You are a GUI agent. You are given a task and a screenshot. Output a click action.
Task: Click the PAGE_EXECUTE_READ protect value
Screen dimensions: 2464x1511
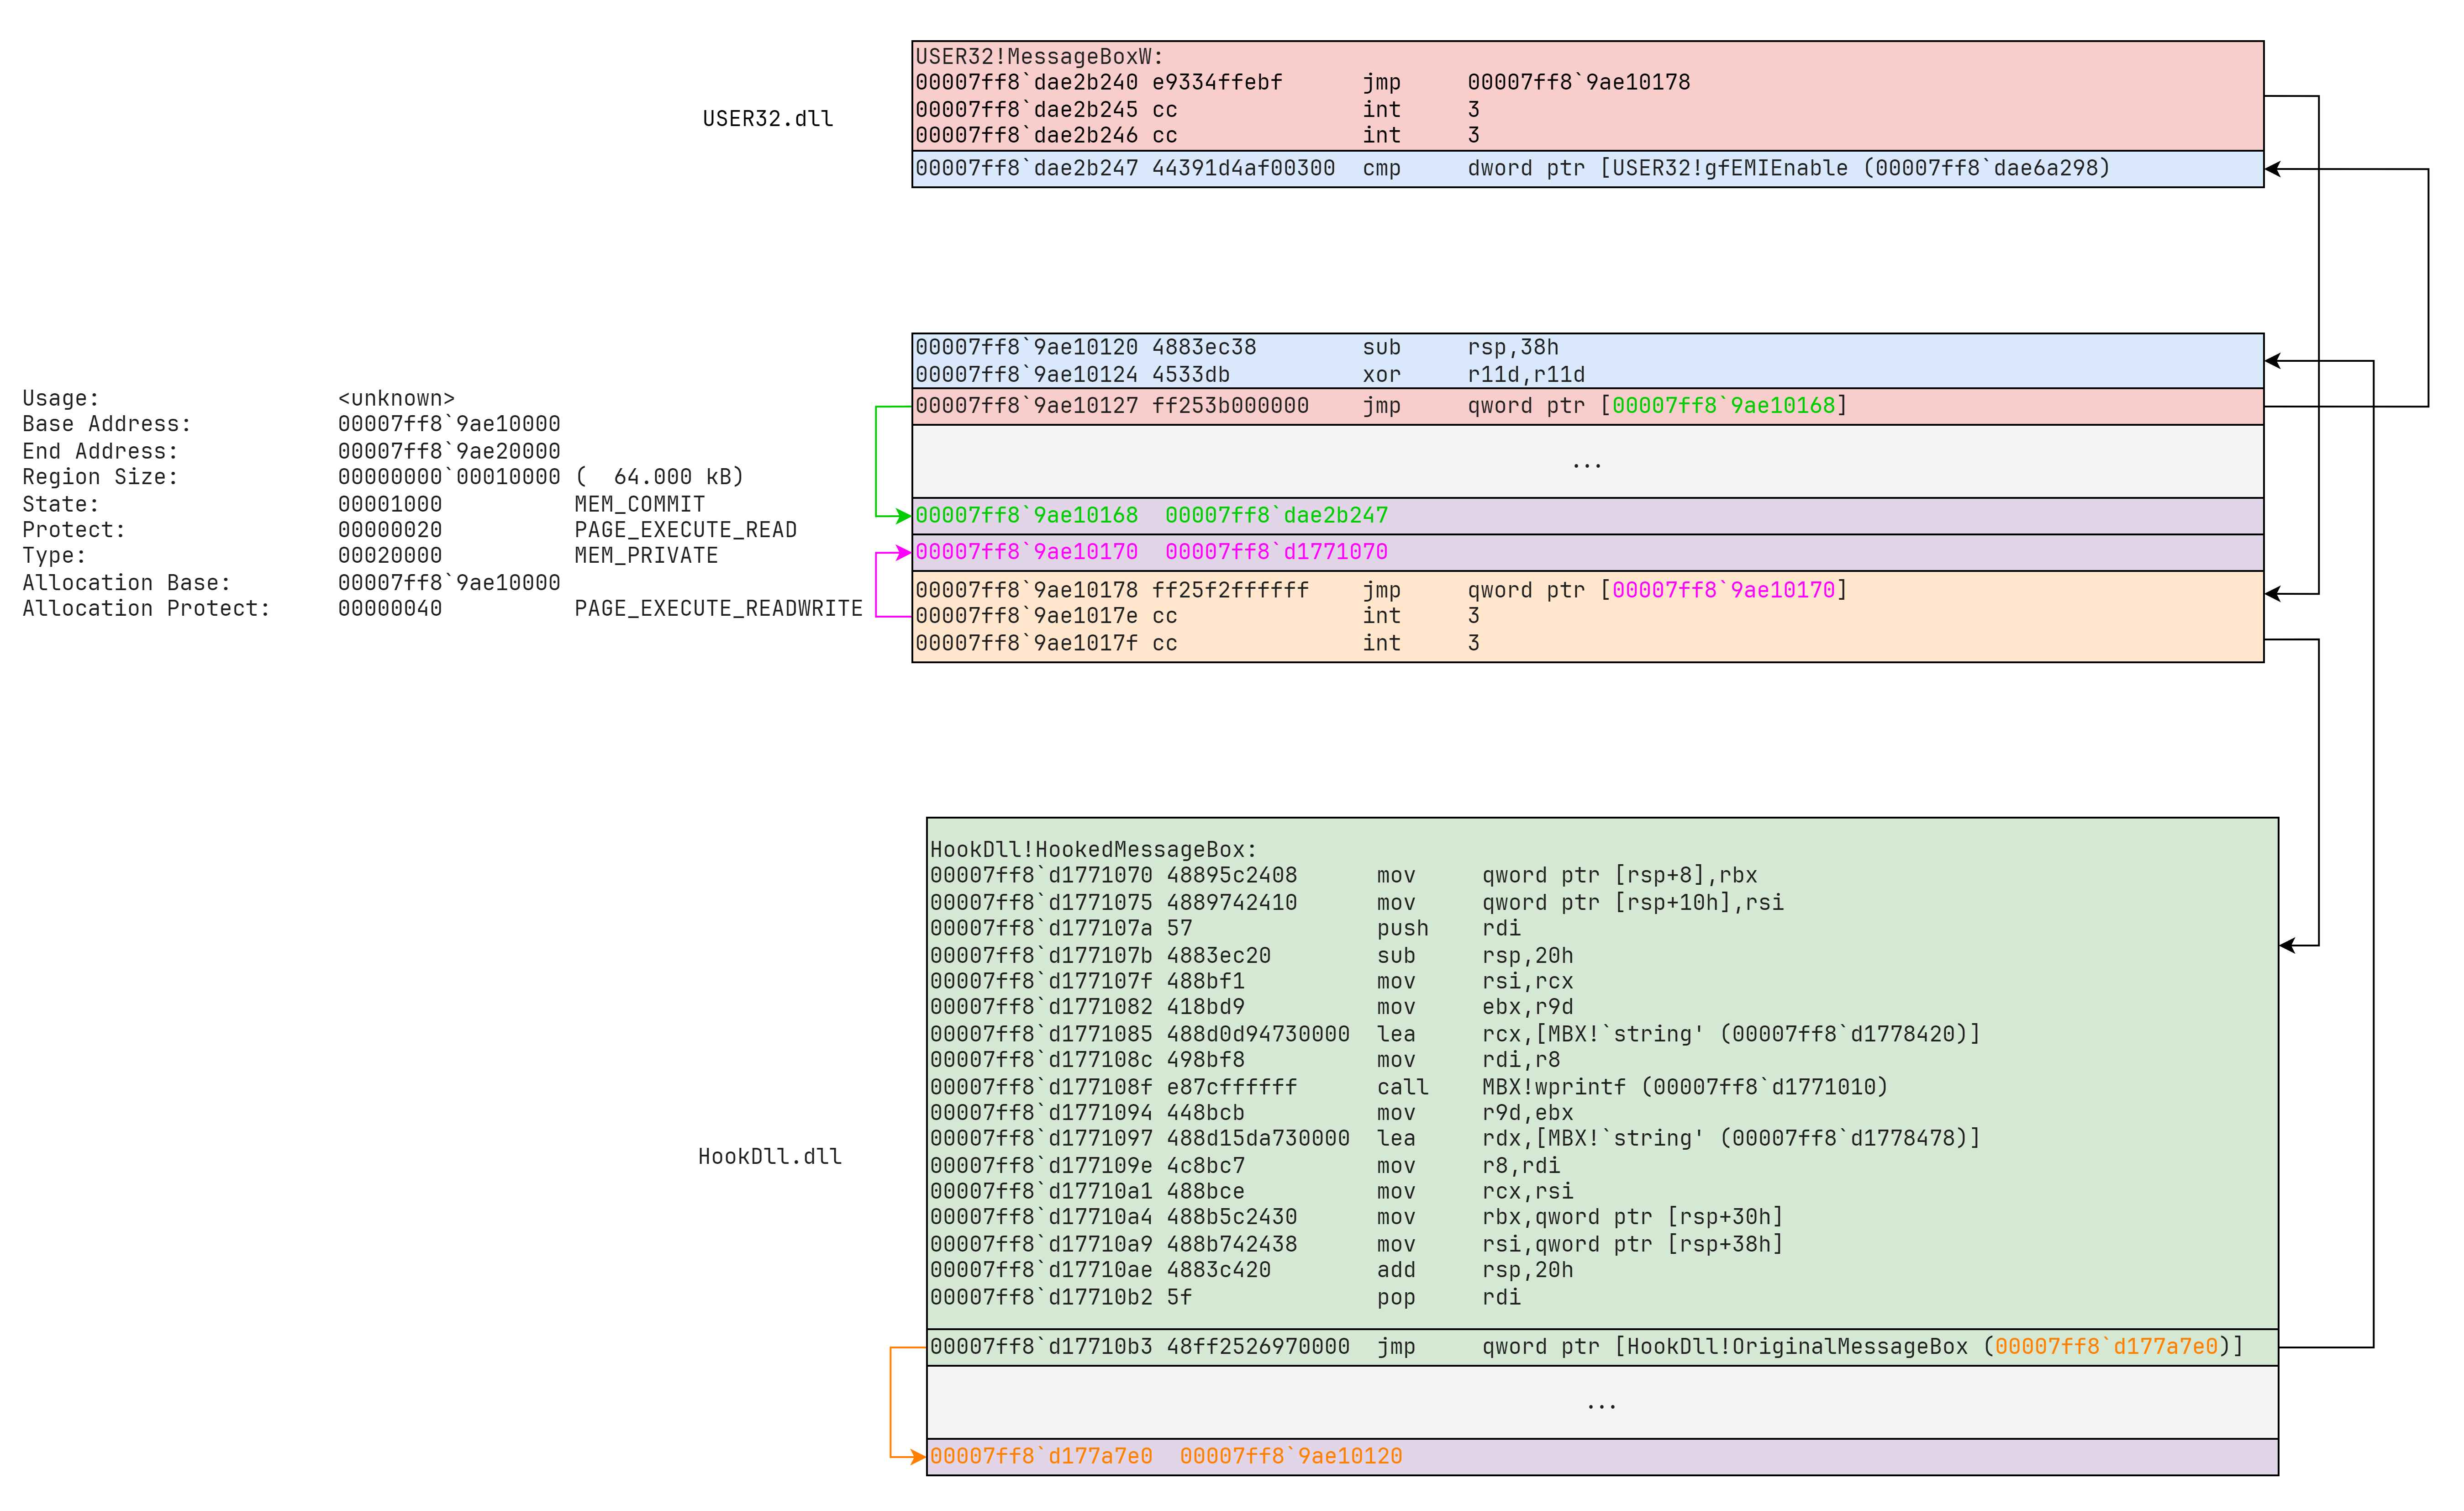pos(685,530)
